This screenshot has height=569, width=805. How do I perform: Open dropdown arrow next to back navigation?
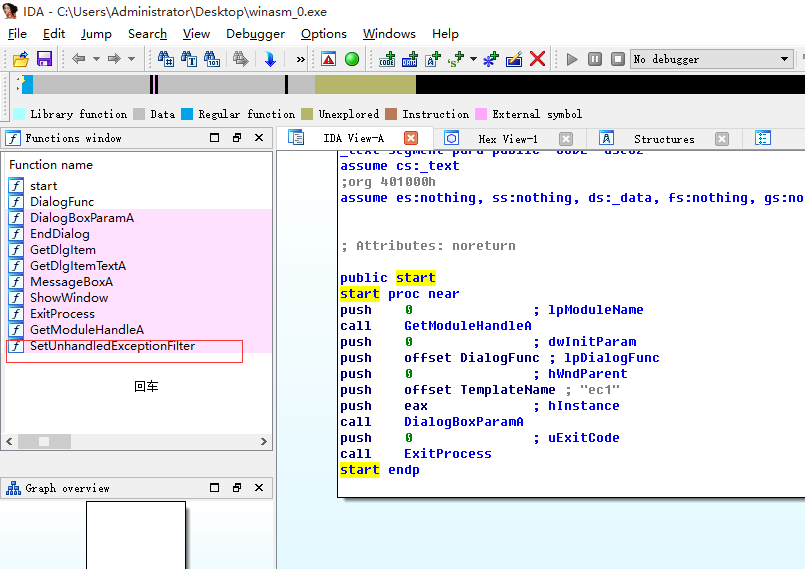click(97, 59)
